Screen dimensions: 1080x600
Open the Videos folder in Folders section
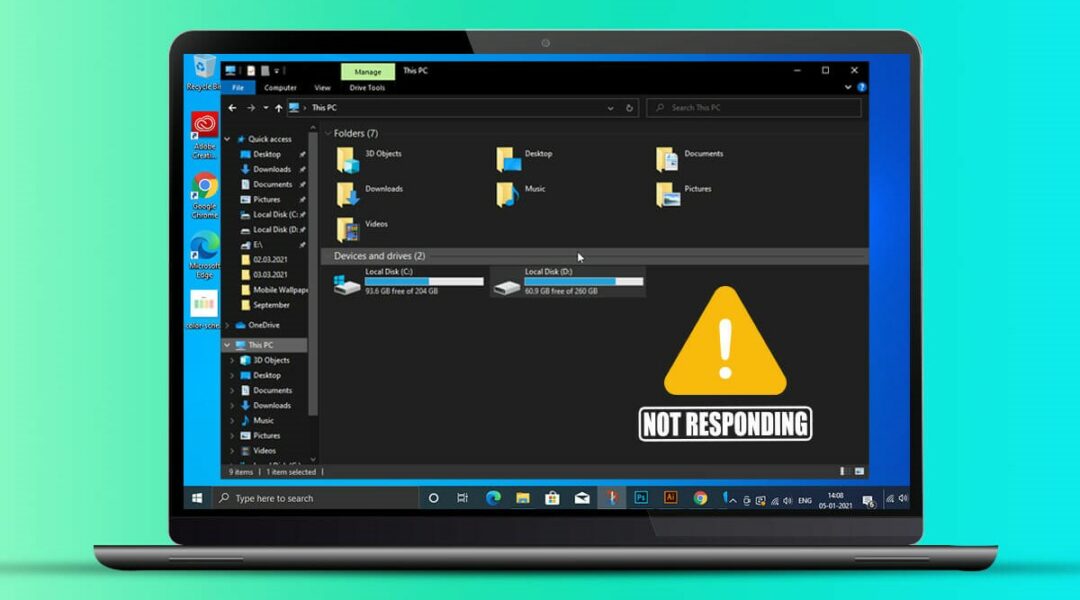[x=348, y=230]
